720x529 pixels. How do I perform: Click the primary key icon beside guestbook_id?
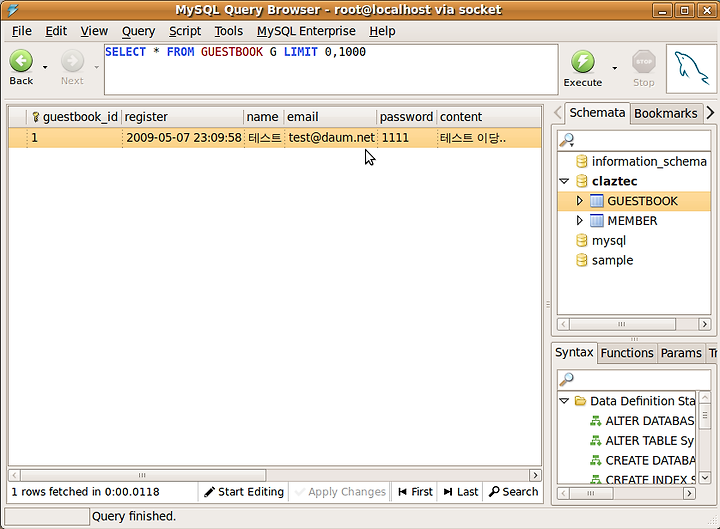(35, 117)
